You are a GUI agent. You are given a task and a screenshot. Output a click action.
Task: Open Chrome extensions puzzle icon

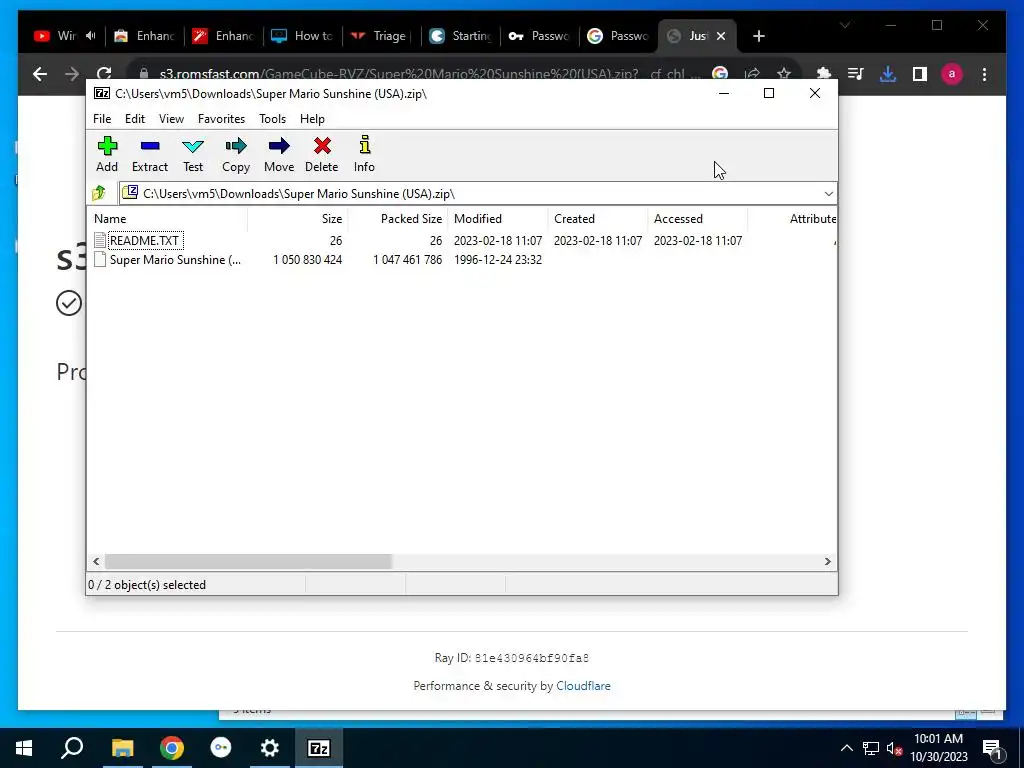pyautogui.click(x=824, y=74)
